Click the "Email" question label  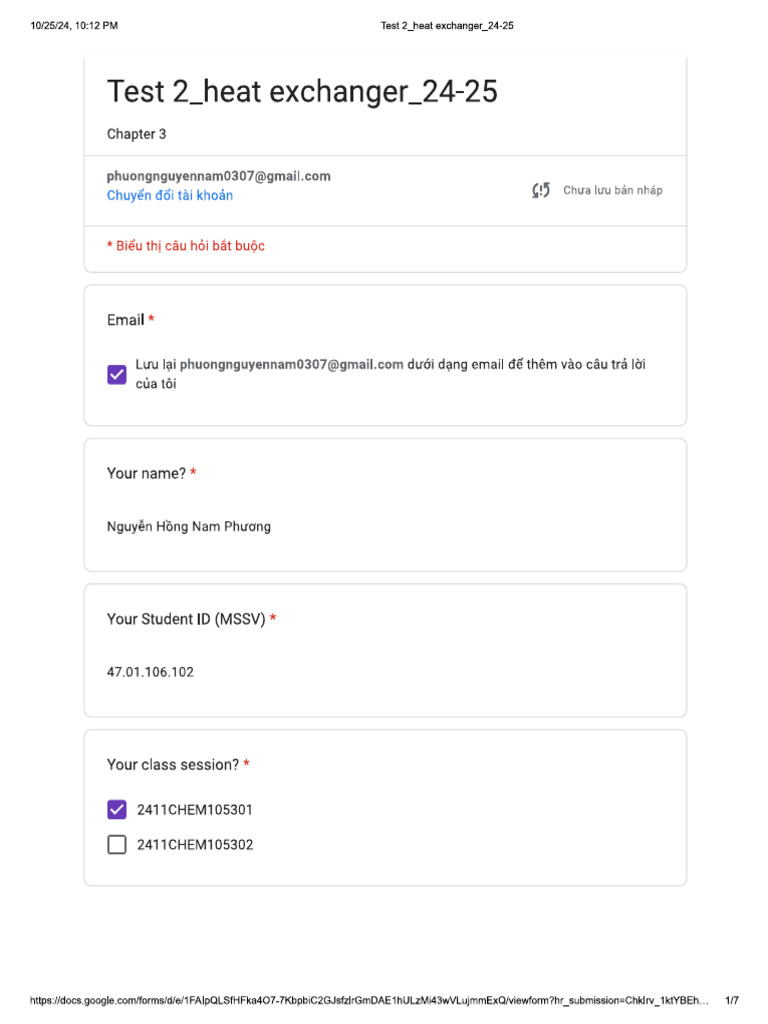pos(126,320)
